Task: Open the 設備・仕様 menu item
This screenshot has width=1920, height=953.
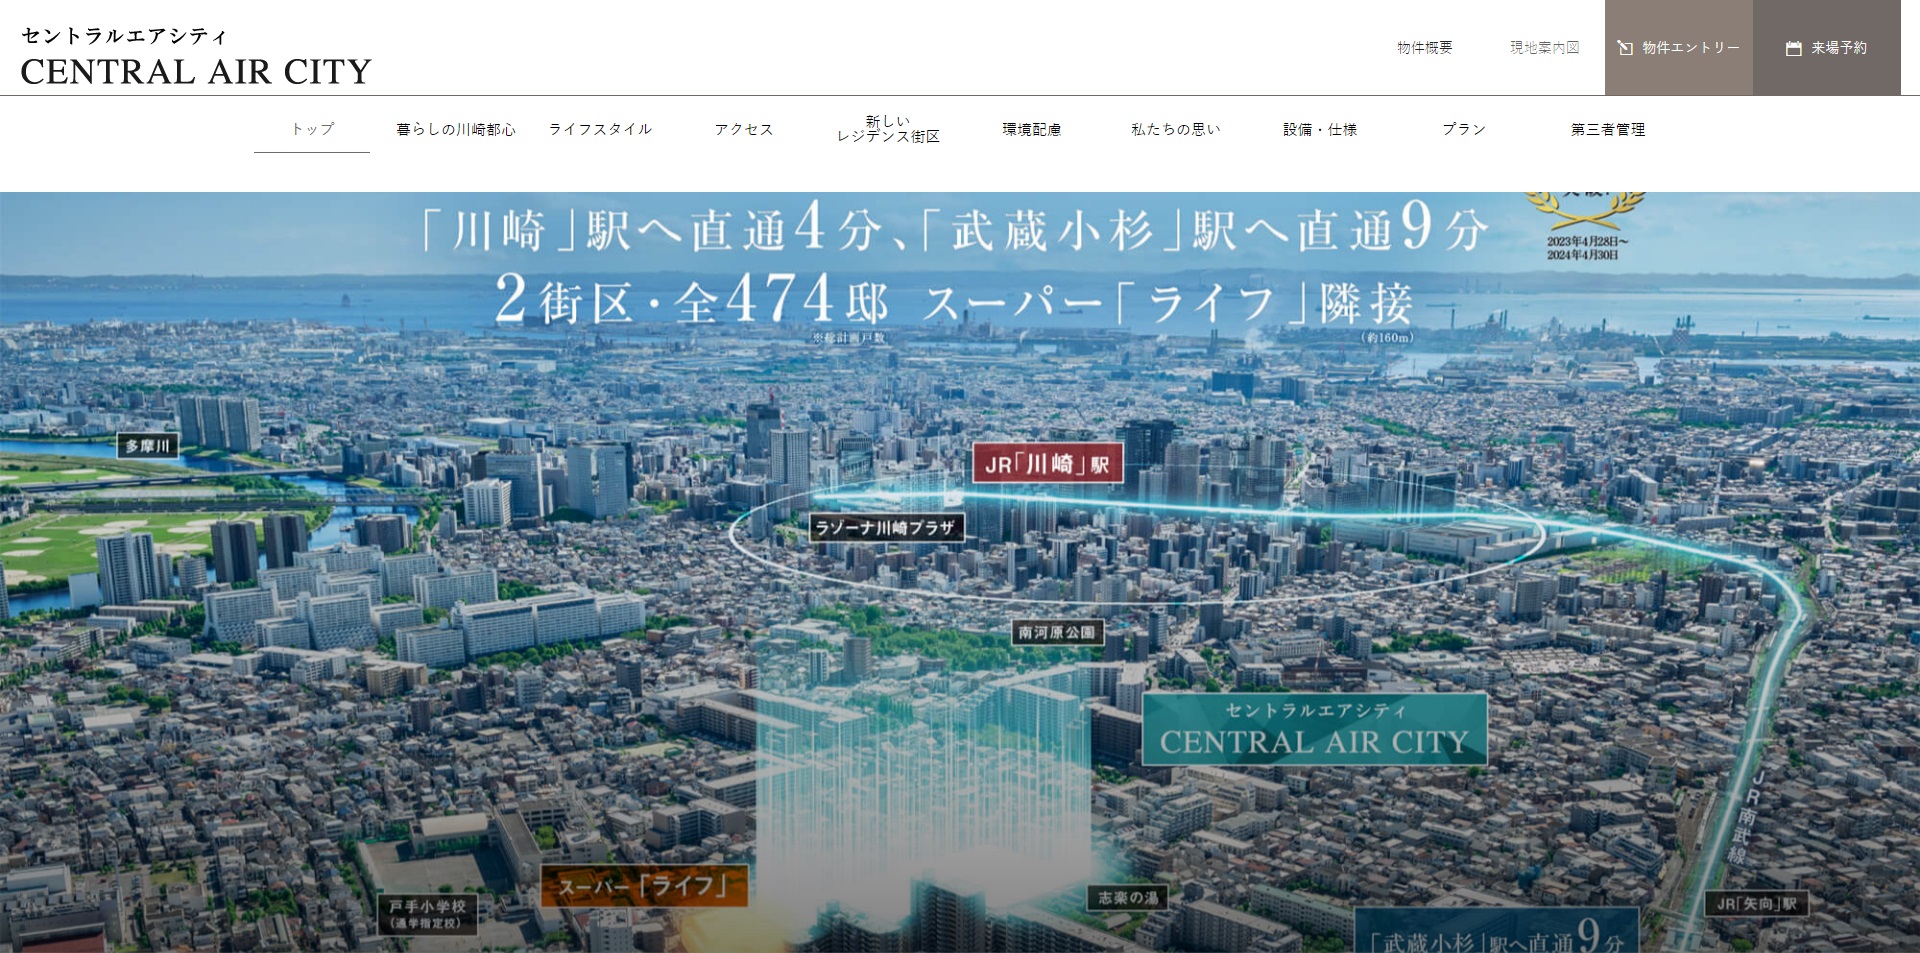Action: click(x=1320, y=129)
